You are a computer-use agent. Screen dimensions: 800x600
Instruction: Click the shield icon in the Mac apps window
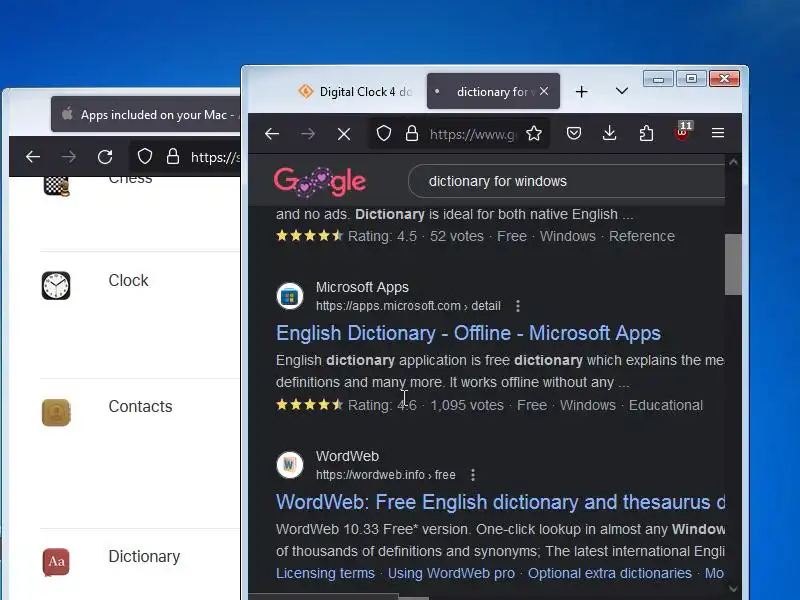coord(145,156)
